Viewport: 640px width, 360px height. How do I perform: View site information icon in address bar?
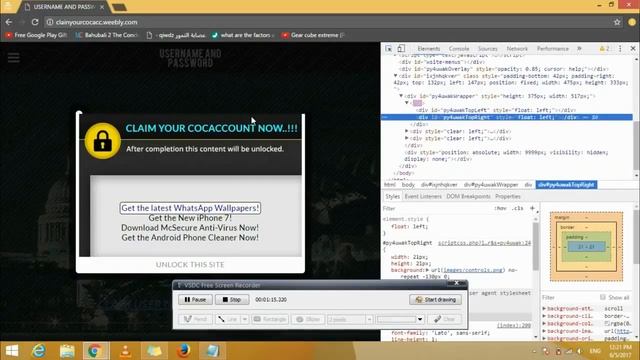pyautogui.click(x=49, y=22)
